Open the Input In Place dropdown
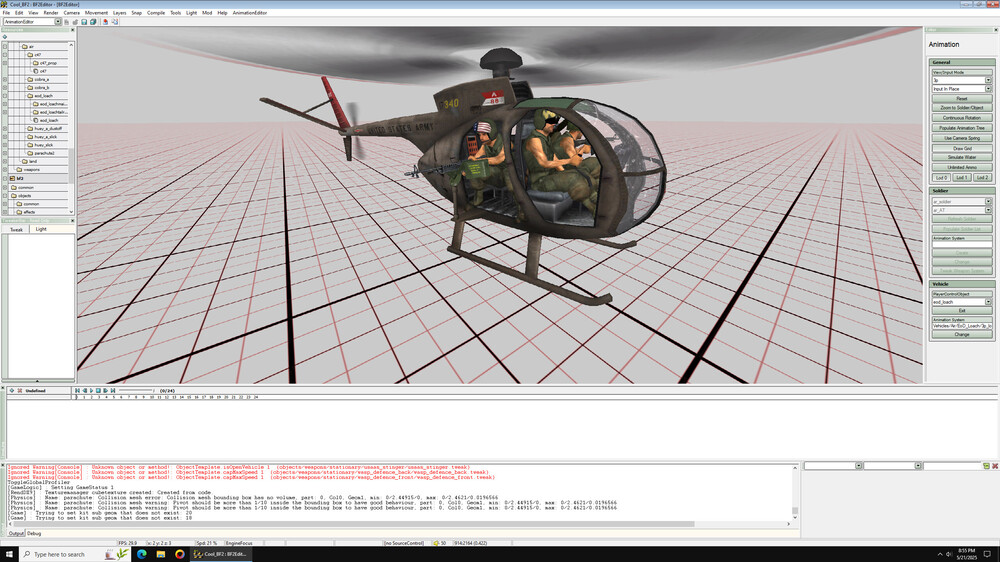 tap(988, 89)
